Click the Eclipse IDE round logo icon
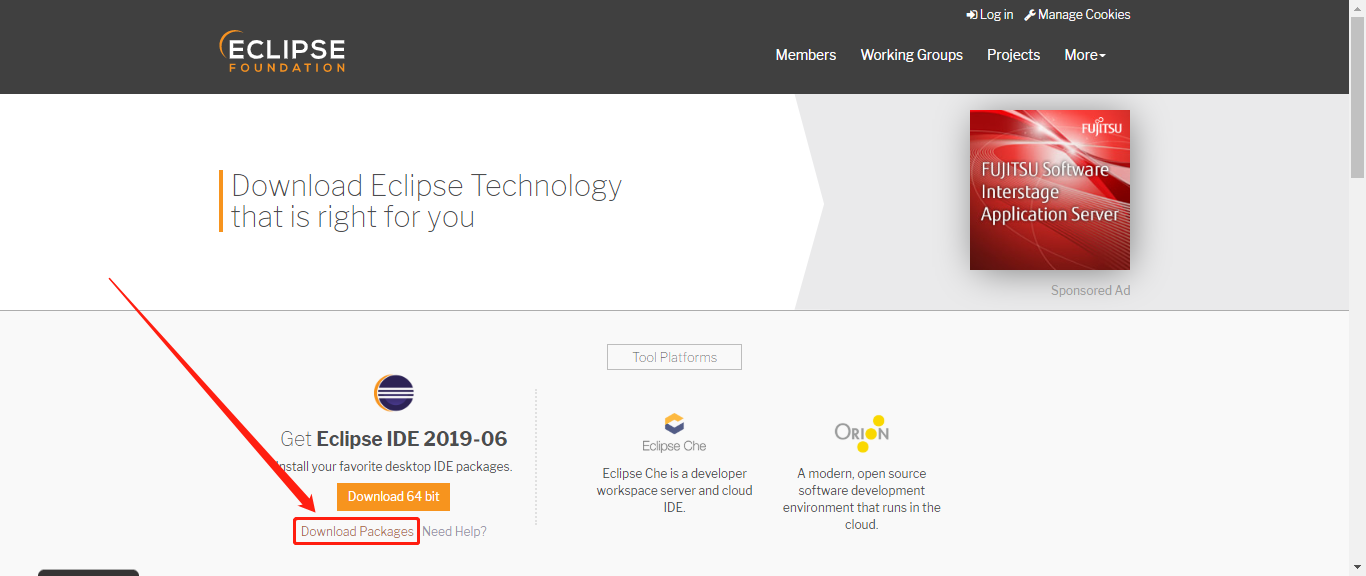Screen dimensions: 1366x576 (x=394, y=393)
